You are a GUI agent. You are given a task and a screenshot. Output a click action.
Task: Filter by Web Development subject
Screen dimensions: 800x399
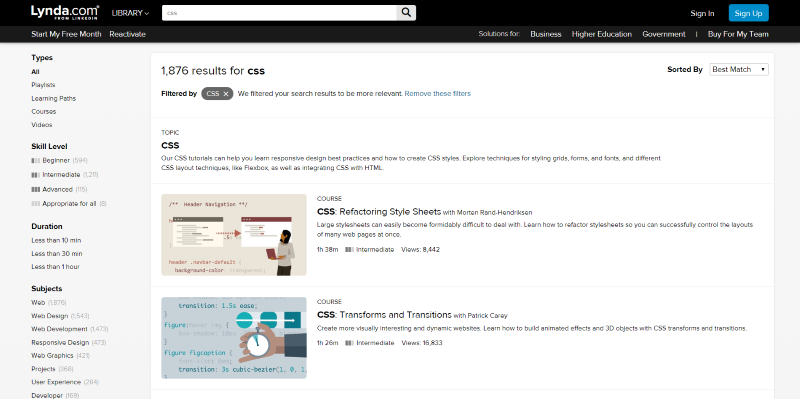(70, 329)
